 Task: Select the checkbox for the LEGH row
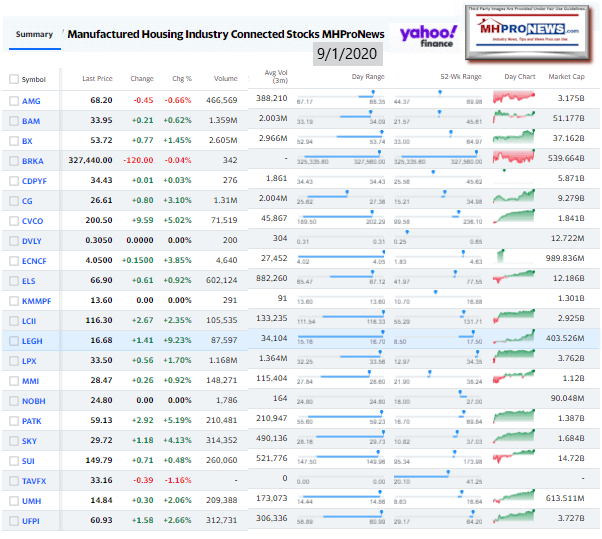click(13, 342)
